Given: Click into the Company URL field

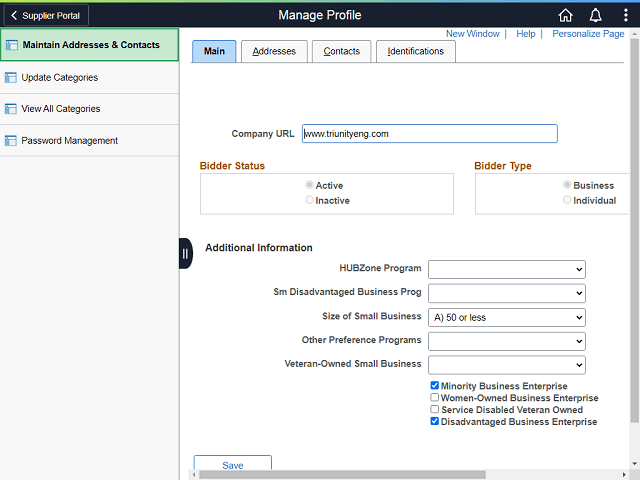Looking at the screenshot, I should 429,134.
